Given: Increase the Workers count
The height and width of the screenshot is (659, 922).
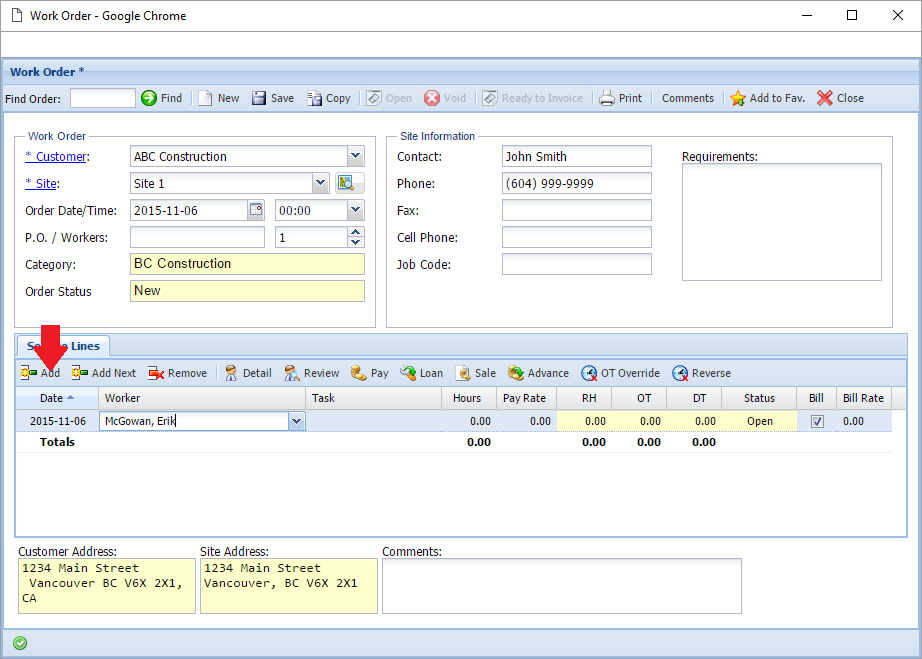Looking at the screenshot, I should [355, 232].
